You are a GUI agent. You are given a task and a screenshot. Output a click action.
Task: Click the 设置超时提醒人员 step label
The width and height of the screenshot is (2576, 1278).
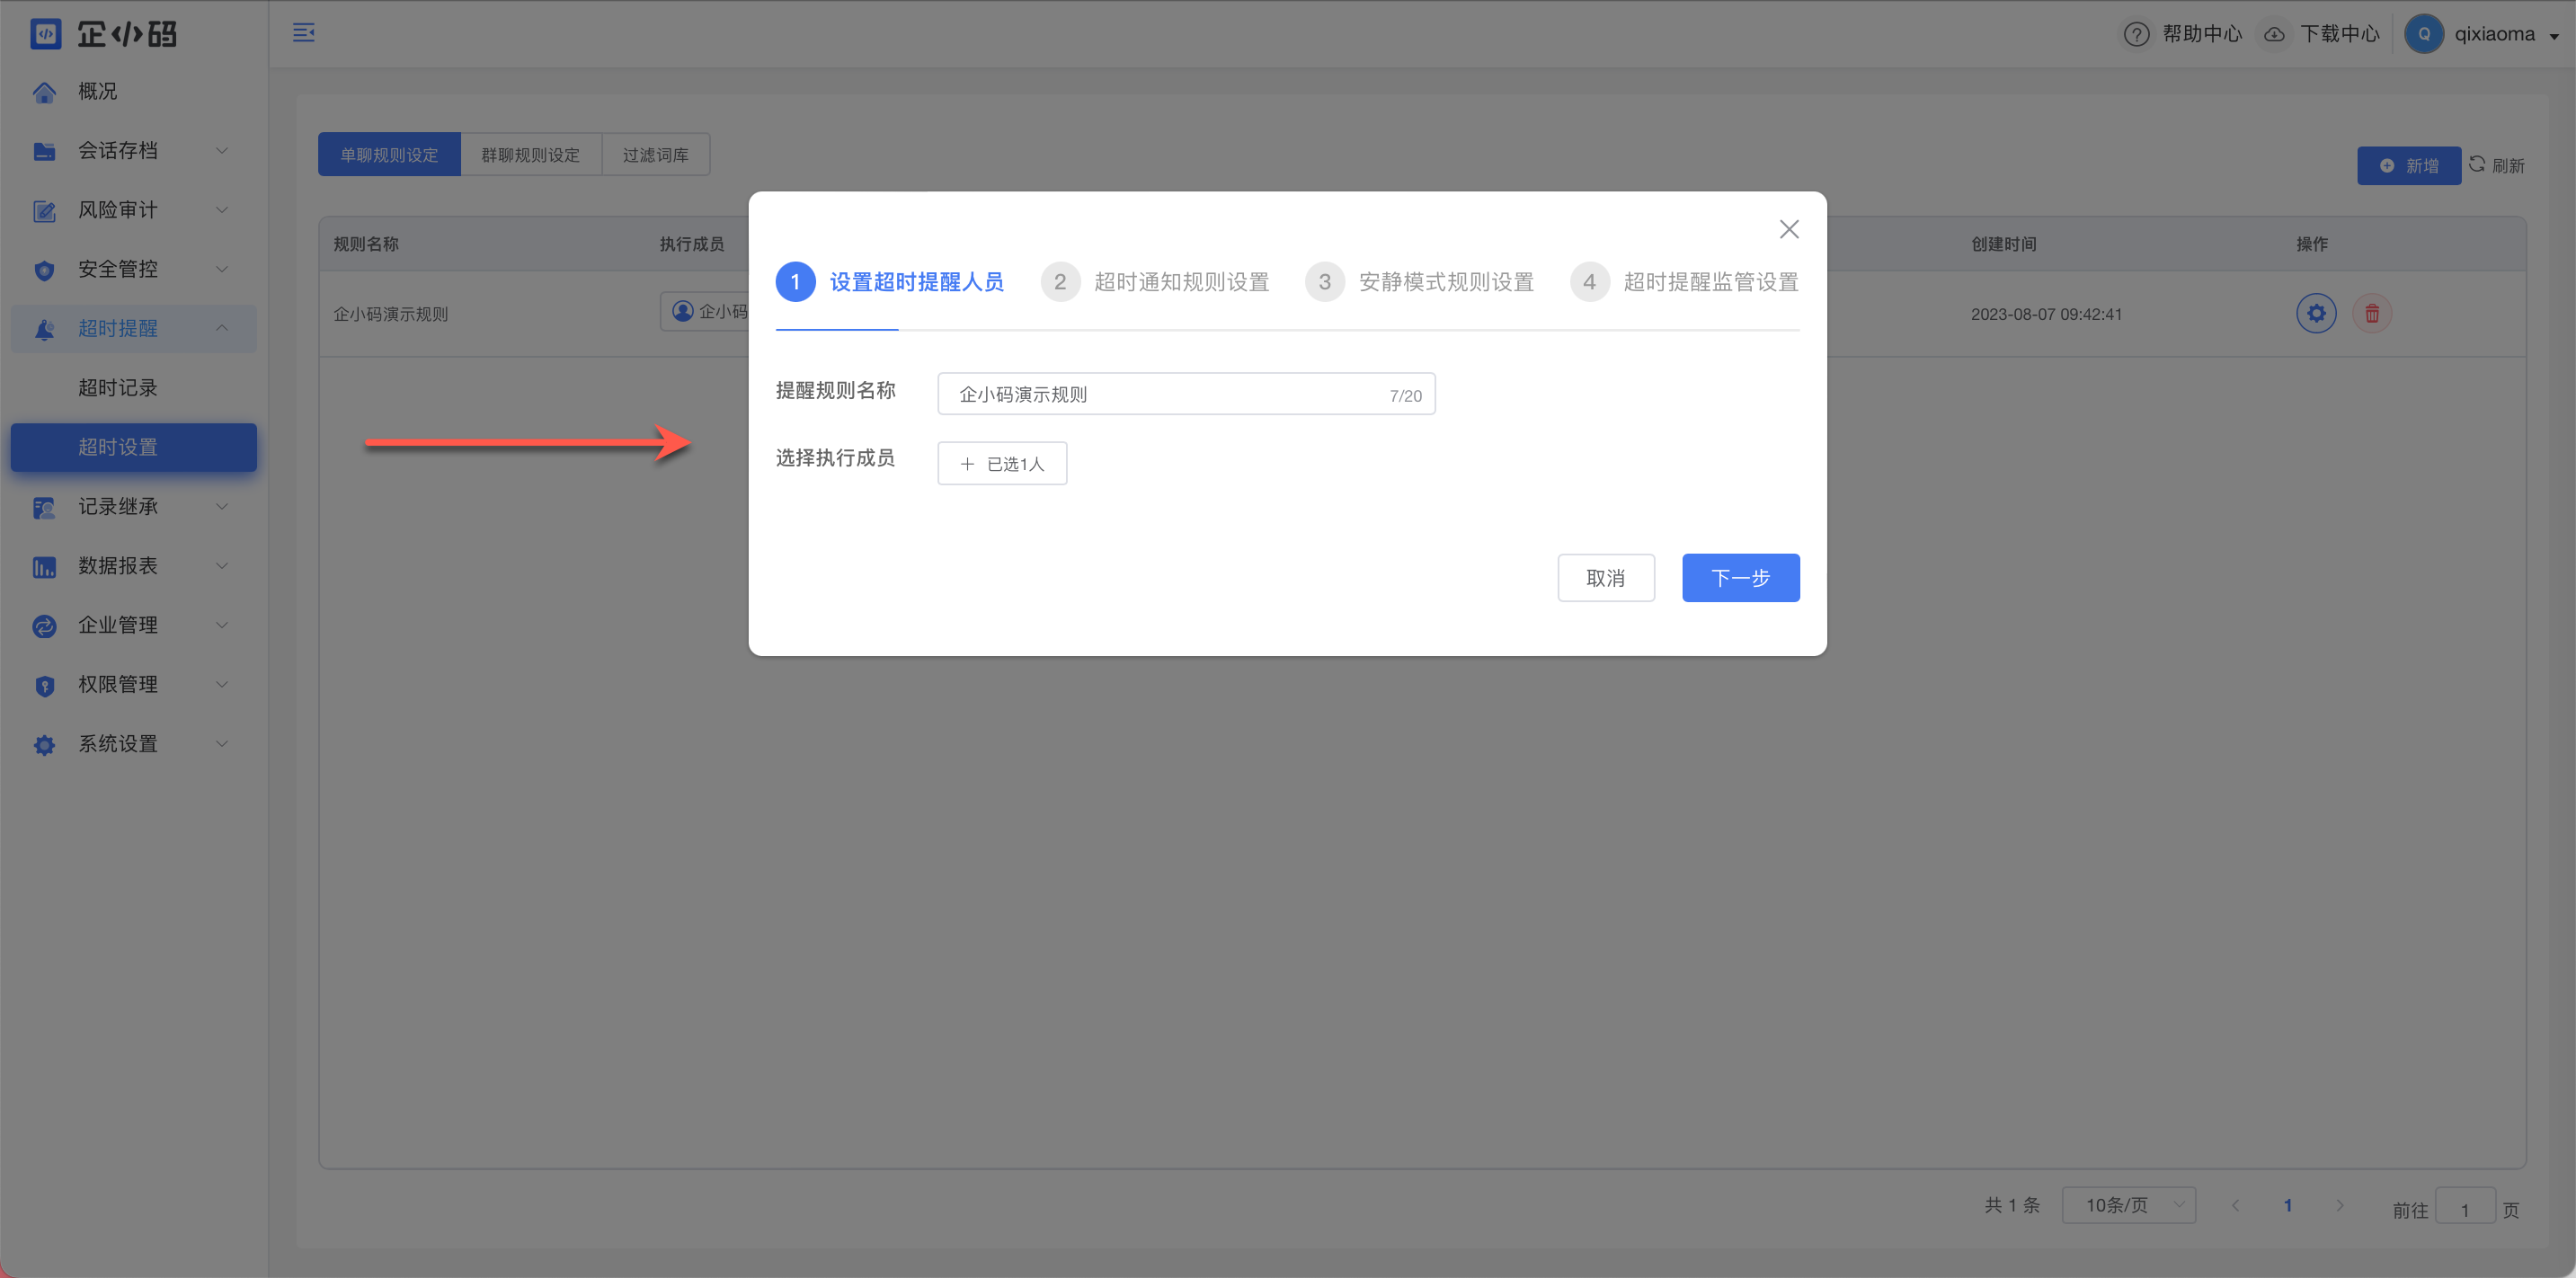click(917, 282)
